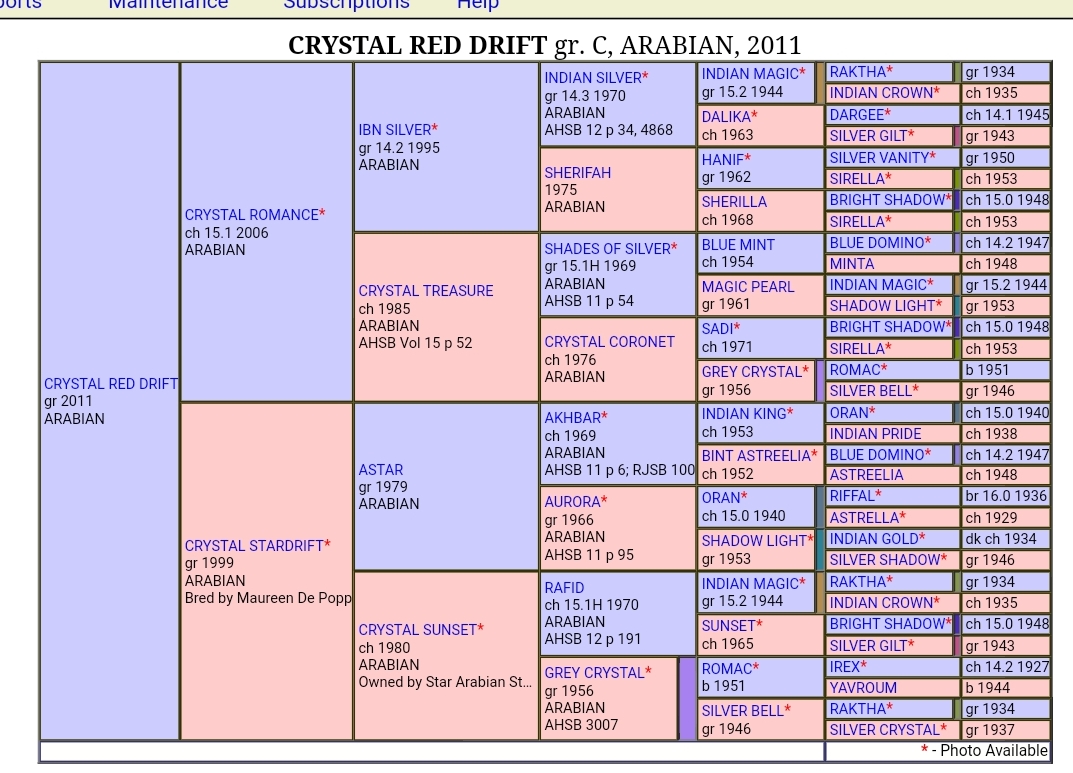This screenshot has width=1073, height=773.
Task: Select the YAVROUM ancestor link
Action: (x=862, y=688)
